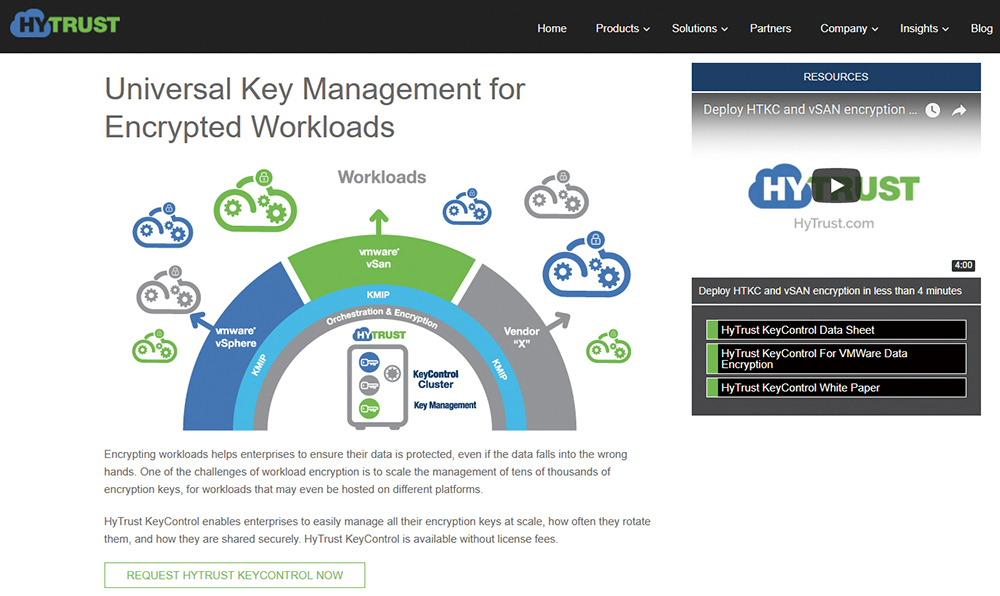Click the green key icon in the safe
The image size is (1000, 596).
[x=369, y=409]
